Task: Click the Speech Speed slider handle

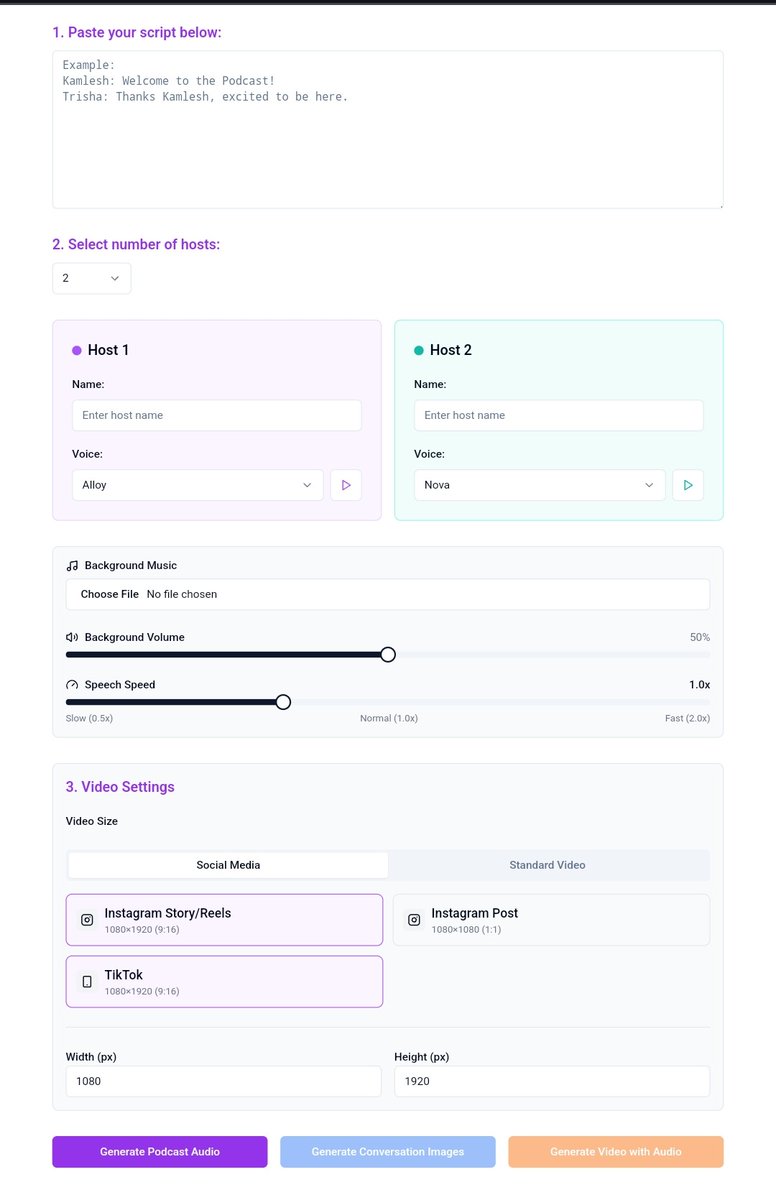Action: pos(283,702)
